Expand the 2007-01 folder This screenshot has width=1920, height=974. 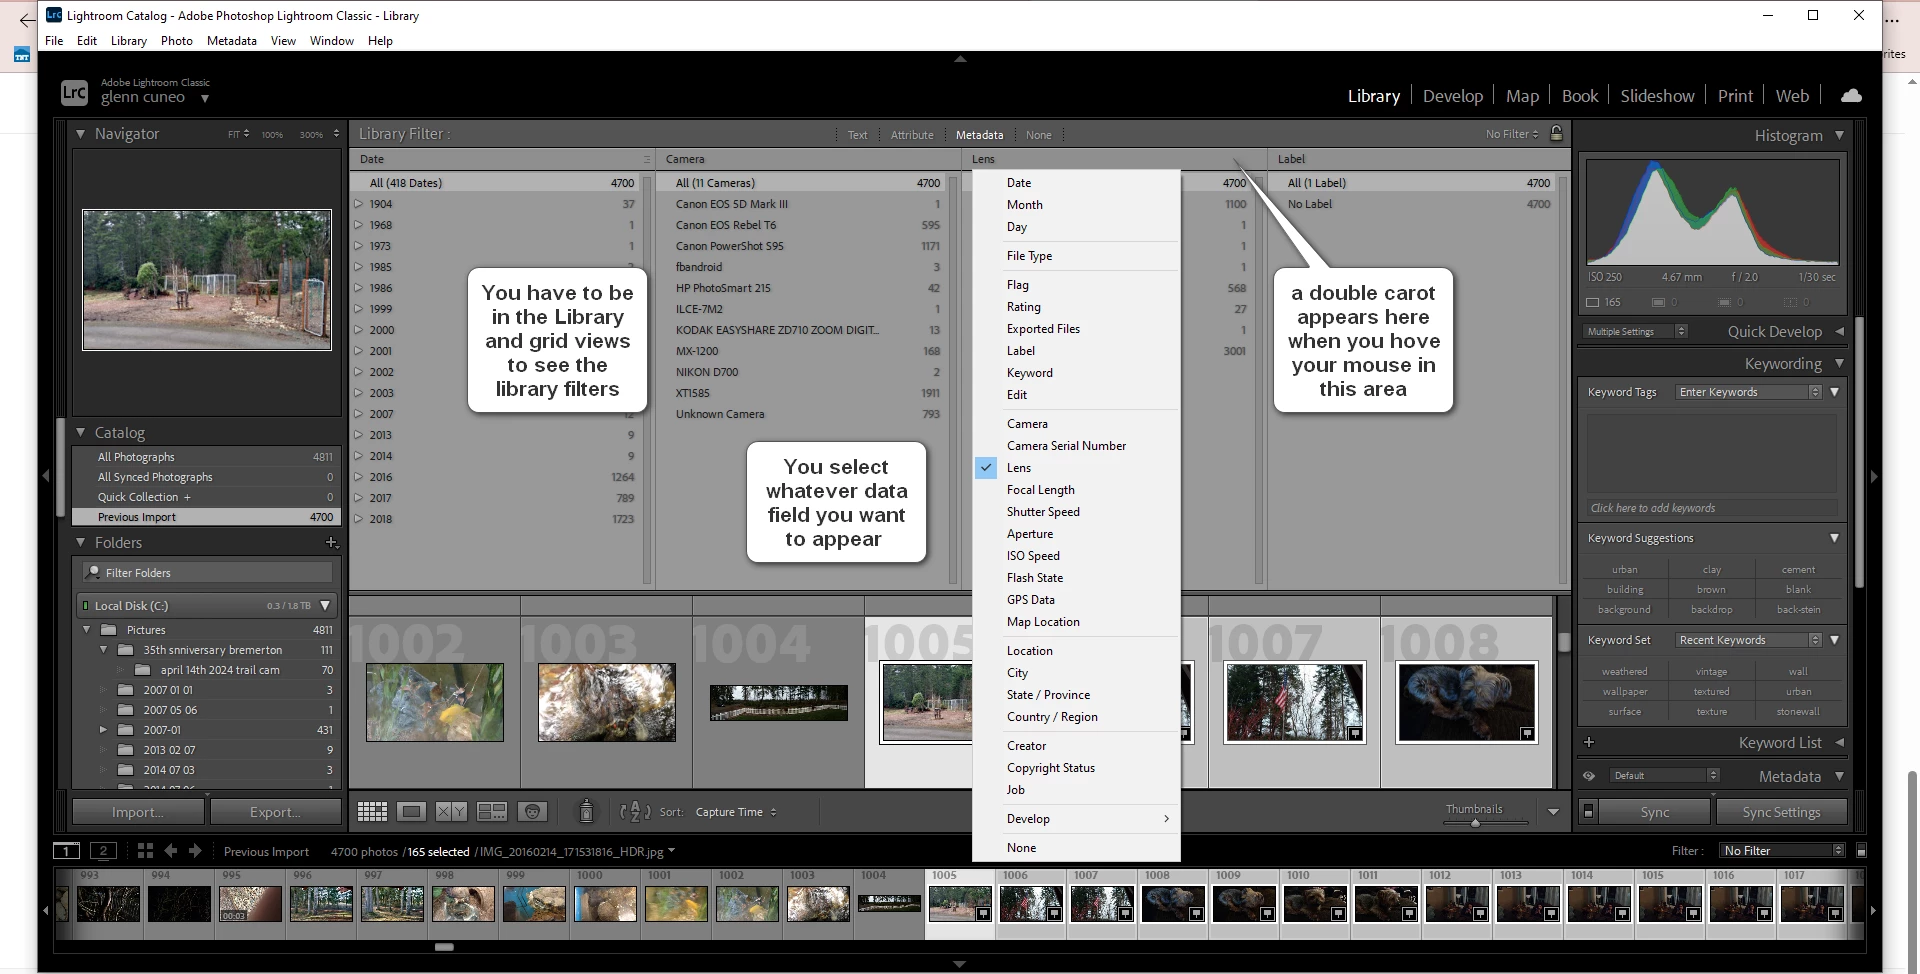pos(103,730)
